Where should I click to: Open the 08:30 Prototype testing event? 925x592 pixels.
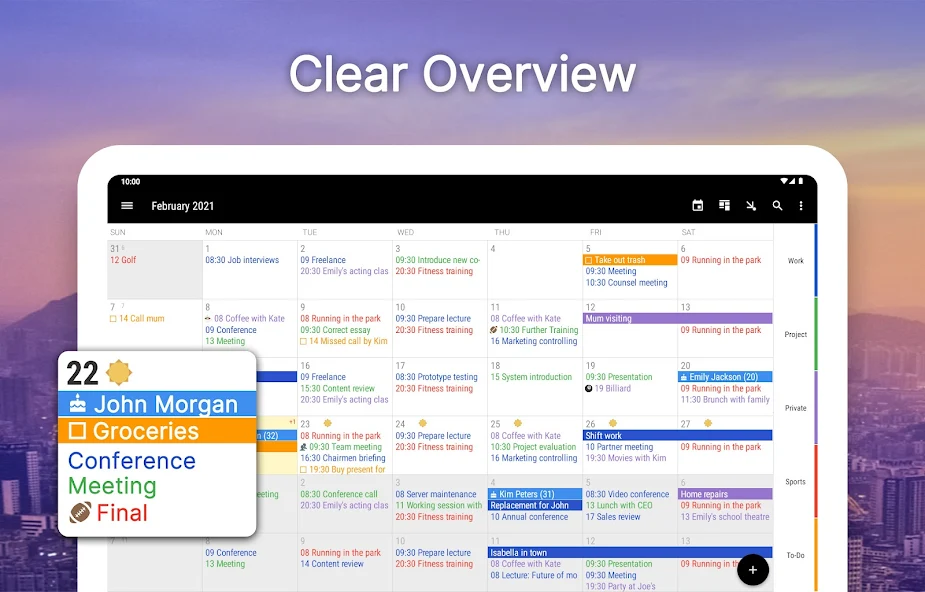click(437, 377)
